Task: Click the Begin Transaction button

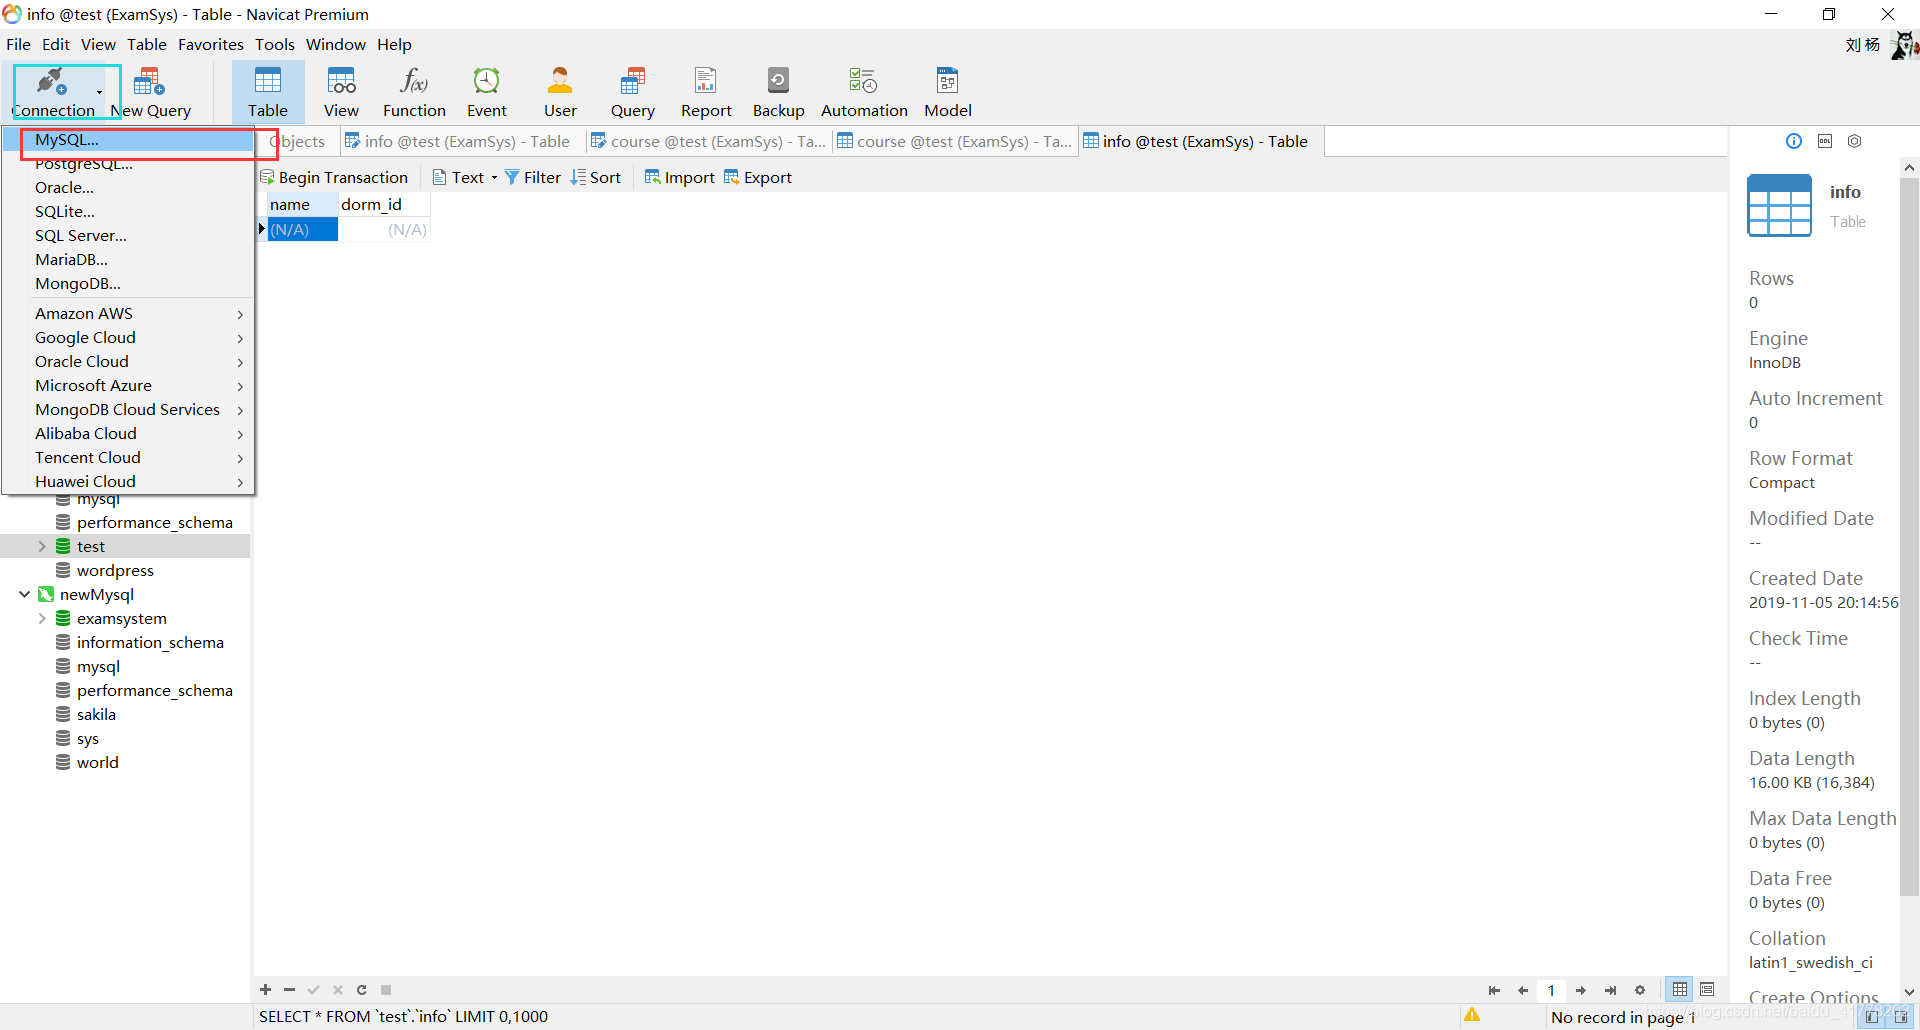Action: point(334,177)
